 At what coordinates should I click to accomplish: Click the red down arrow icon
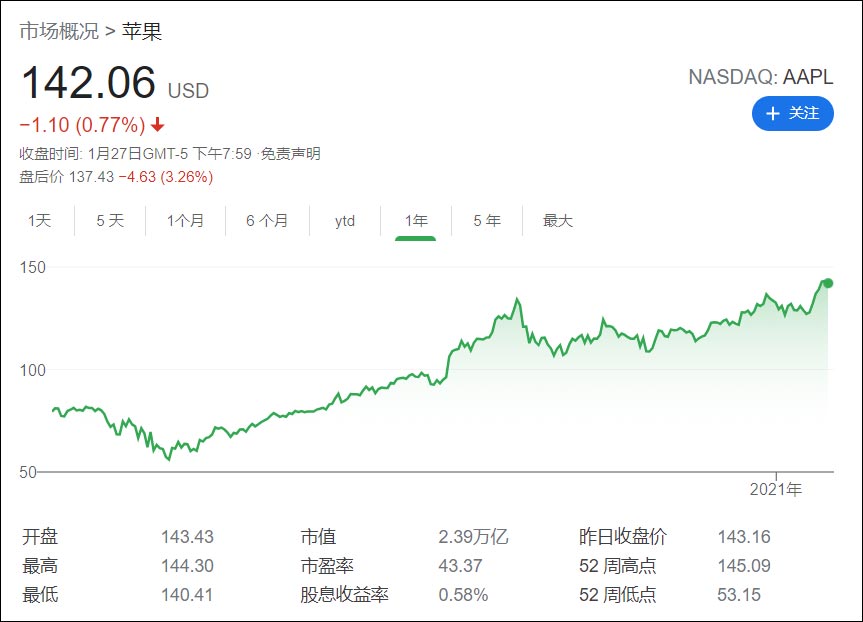coord(158,125)
